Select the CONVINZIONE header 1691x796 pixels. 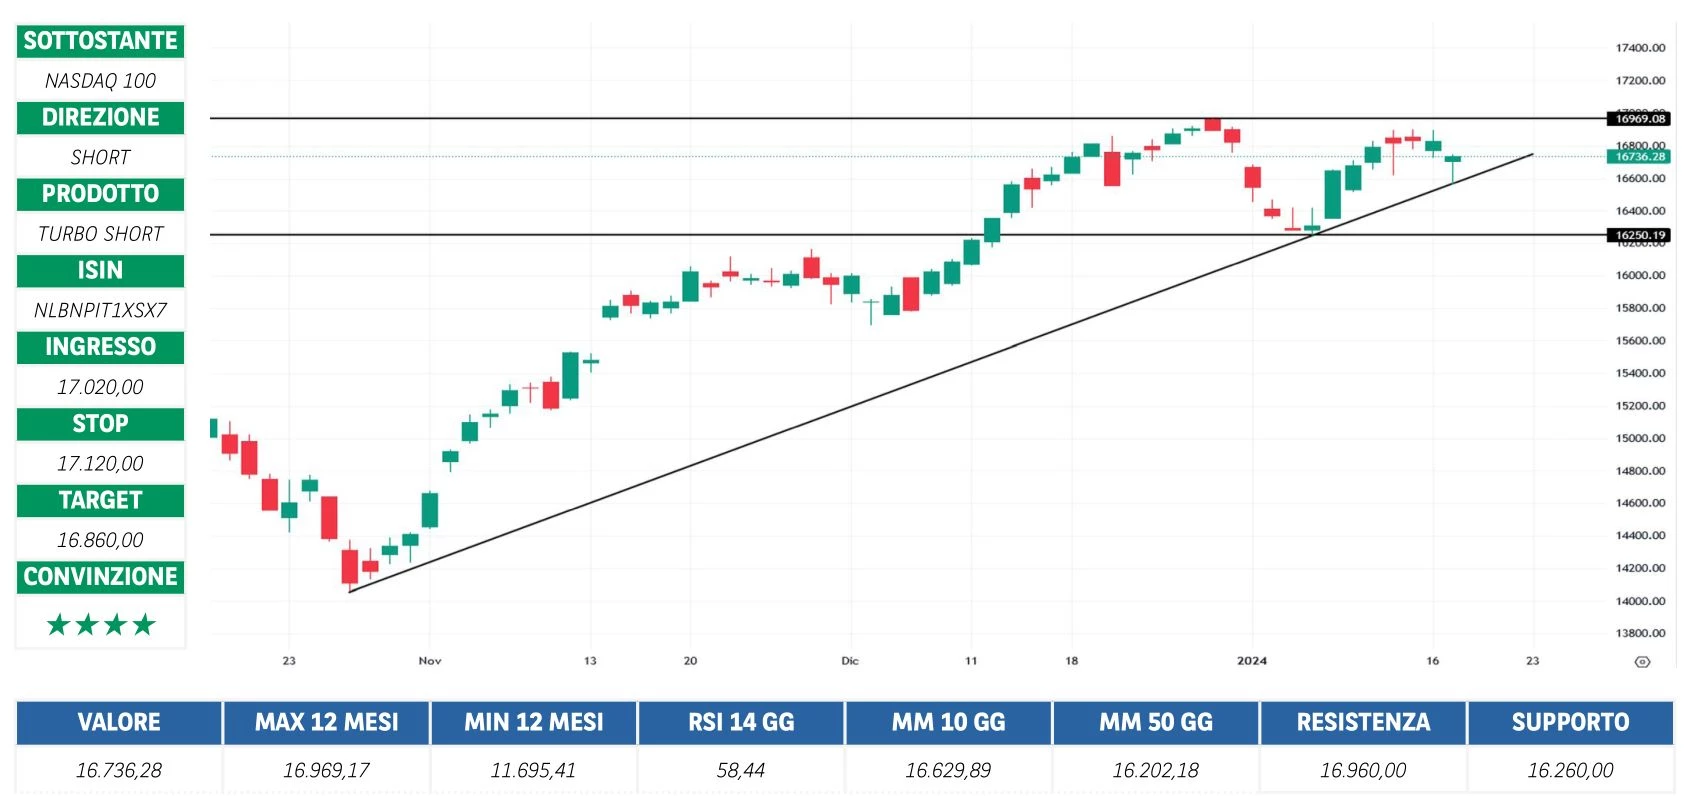(101, 577)
